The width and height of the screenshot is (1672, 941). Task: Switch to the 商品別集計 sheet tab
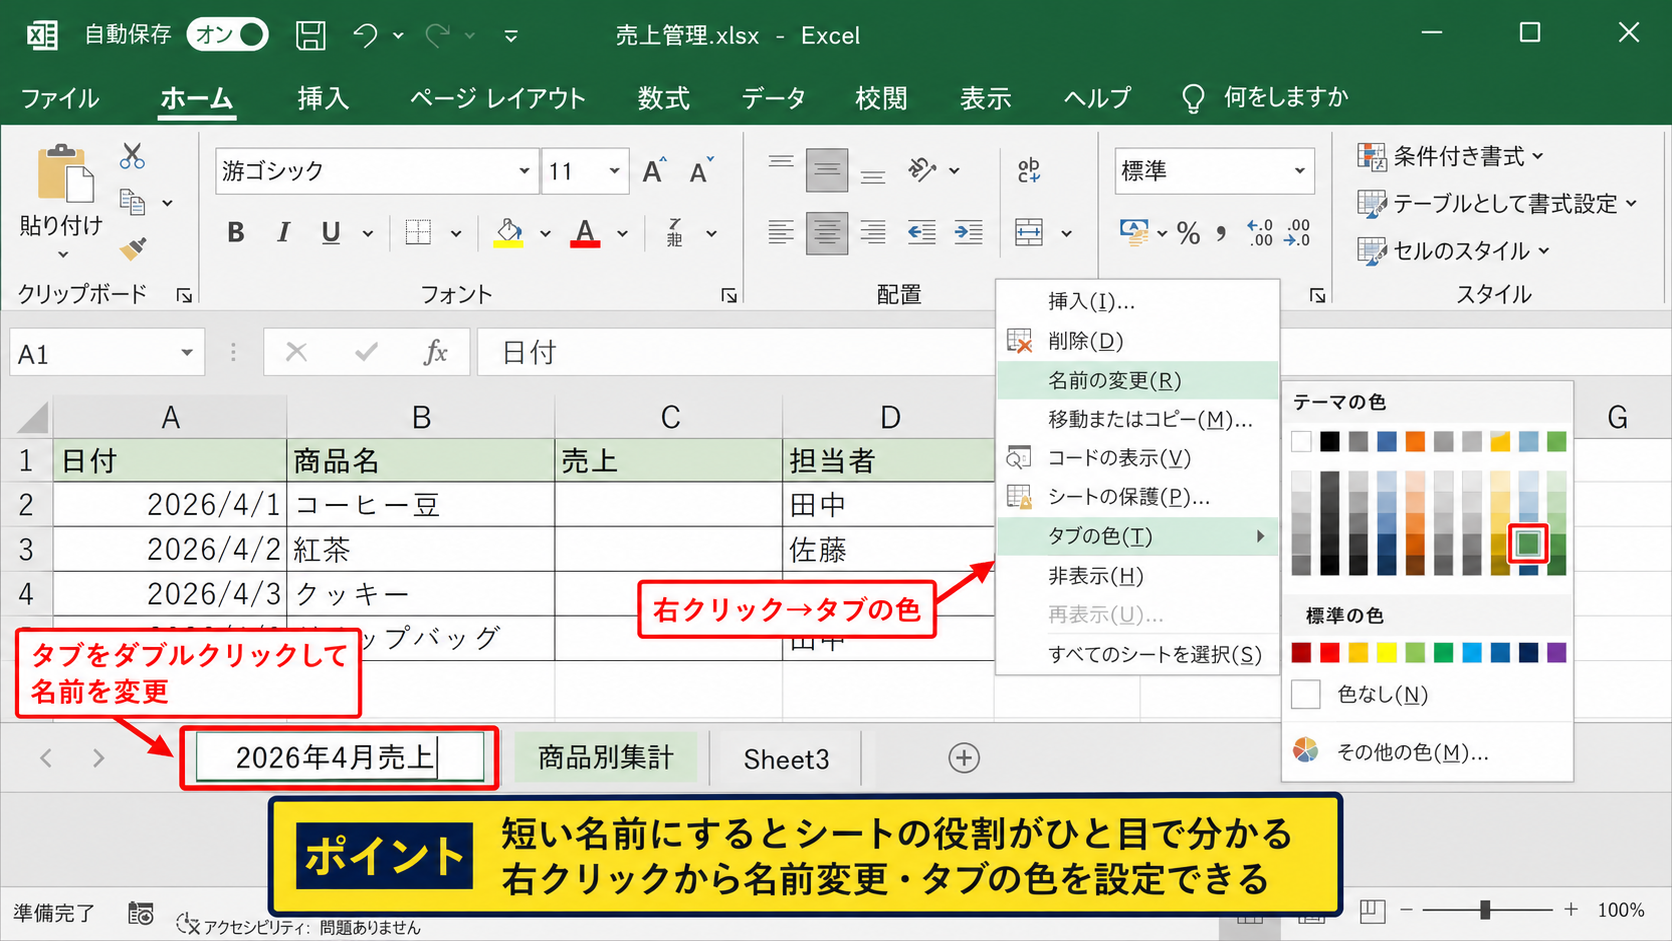click(606, 758)
